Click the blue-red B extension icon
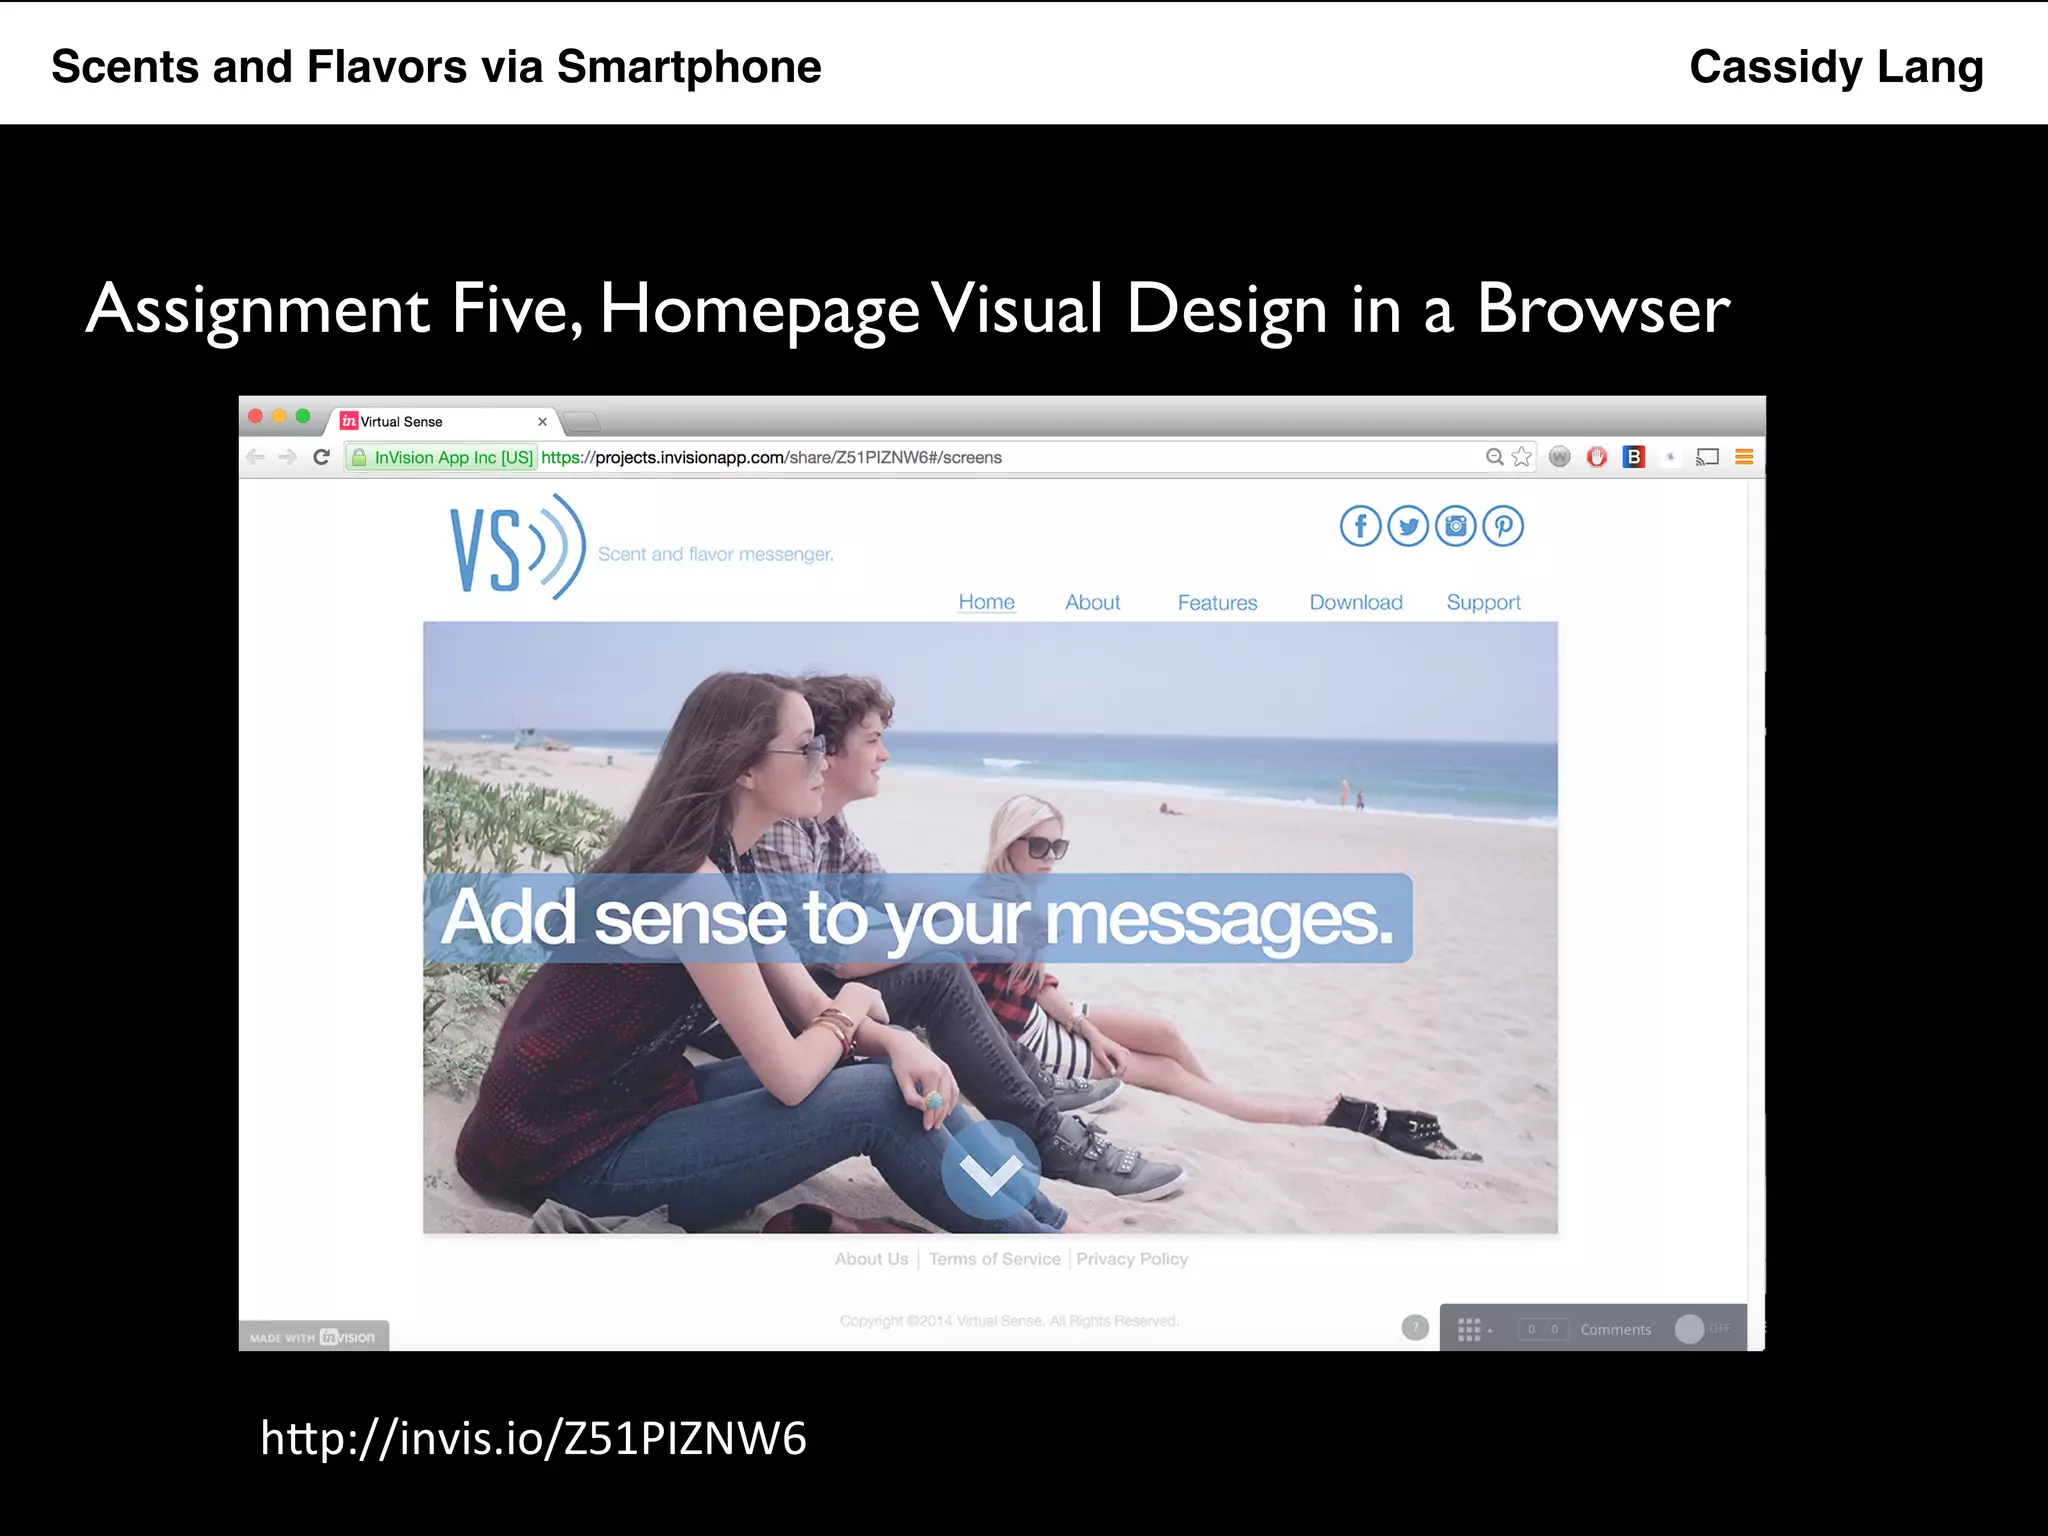 pos(1634,457)
